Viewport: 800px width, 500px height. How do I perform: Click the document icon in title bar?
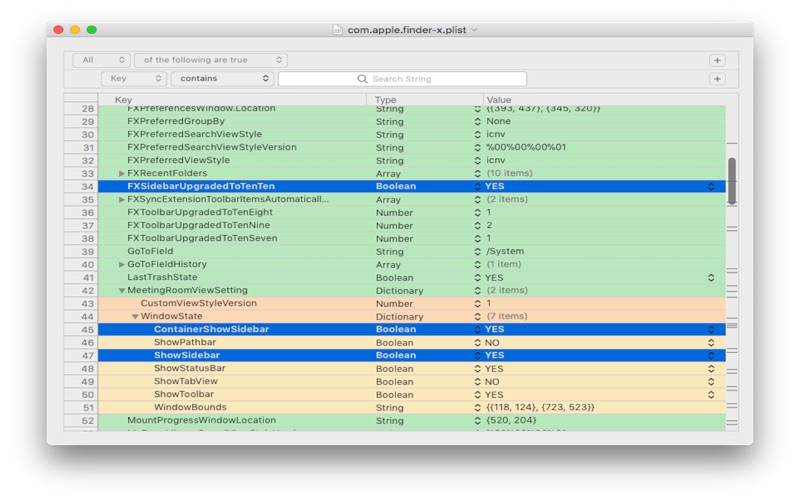tap(337, 30)
